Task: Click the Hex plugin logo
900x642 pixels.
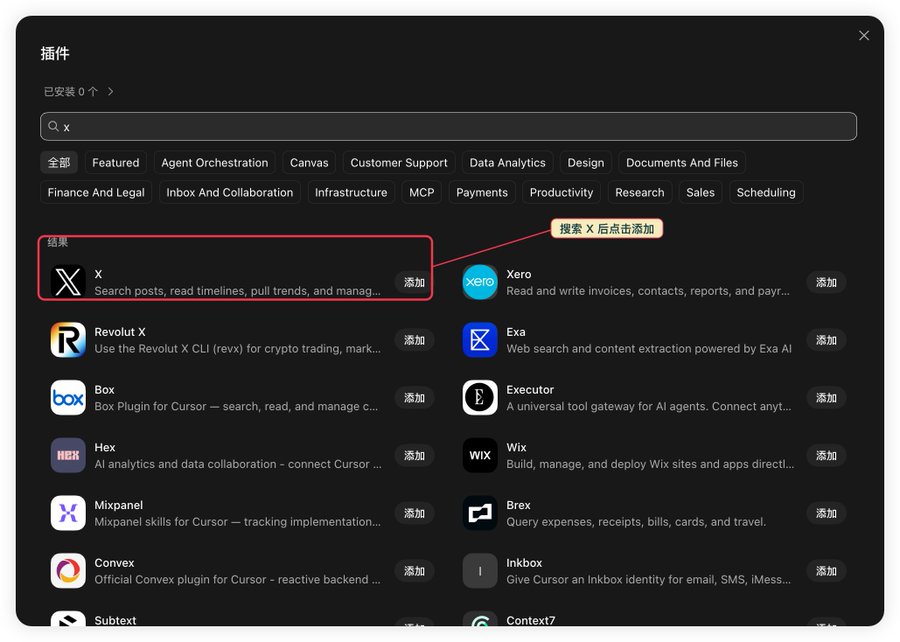Action: click(x=68, y=456)
